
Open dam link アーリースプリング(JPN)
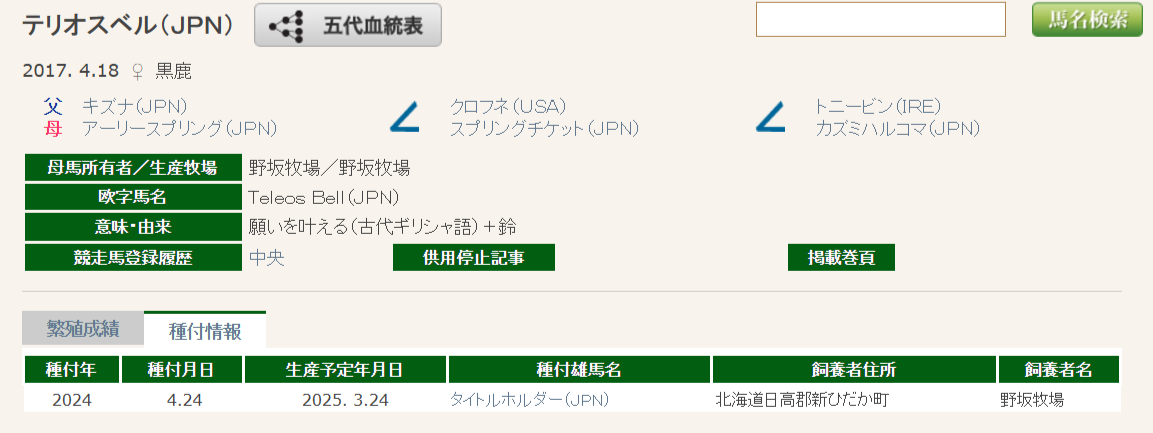(x=179, y=129)
